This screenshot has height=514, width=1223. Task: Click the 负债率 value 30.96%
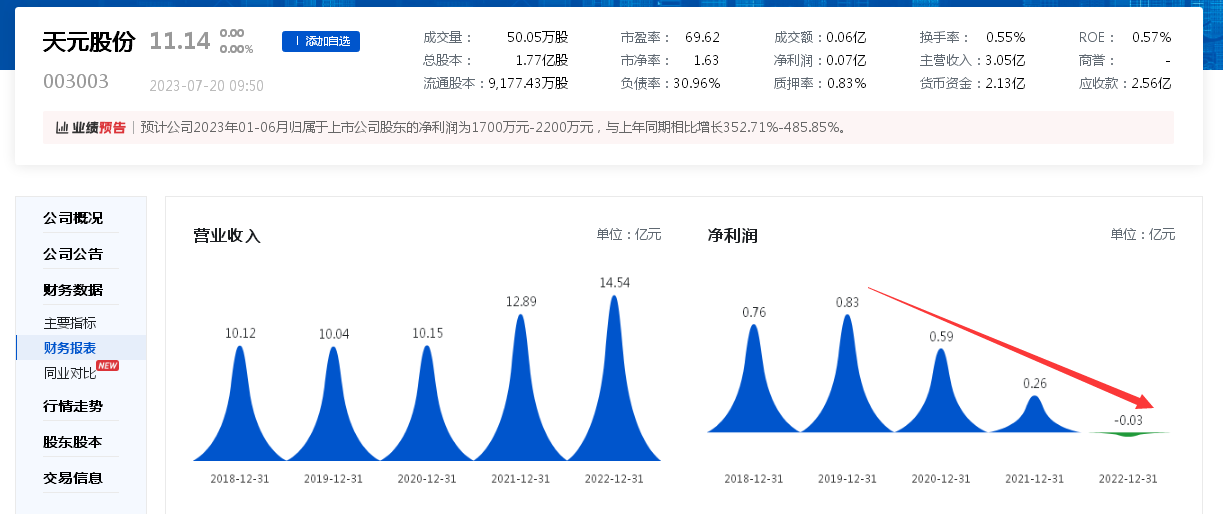coord(697,83)
